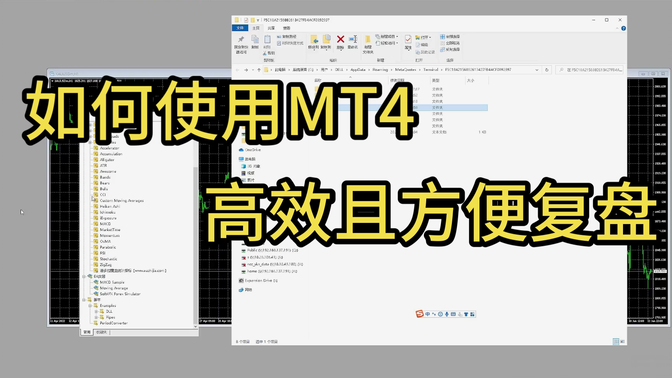Click the Pin to Quick Access icon in the Explorer ribbon
Viewport: 672px width, 378px height.
click(241, 39)
